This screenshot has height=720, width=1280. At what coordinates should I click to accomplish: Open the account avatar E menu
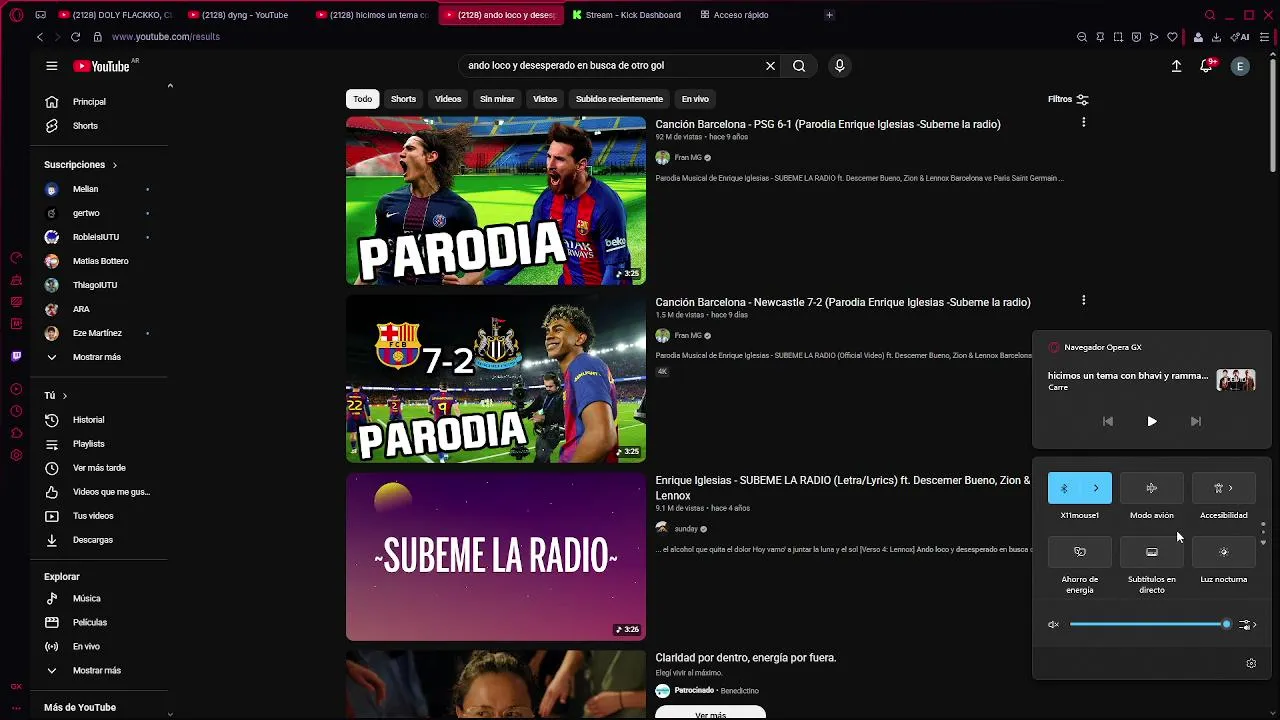(1240, 66)
